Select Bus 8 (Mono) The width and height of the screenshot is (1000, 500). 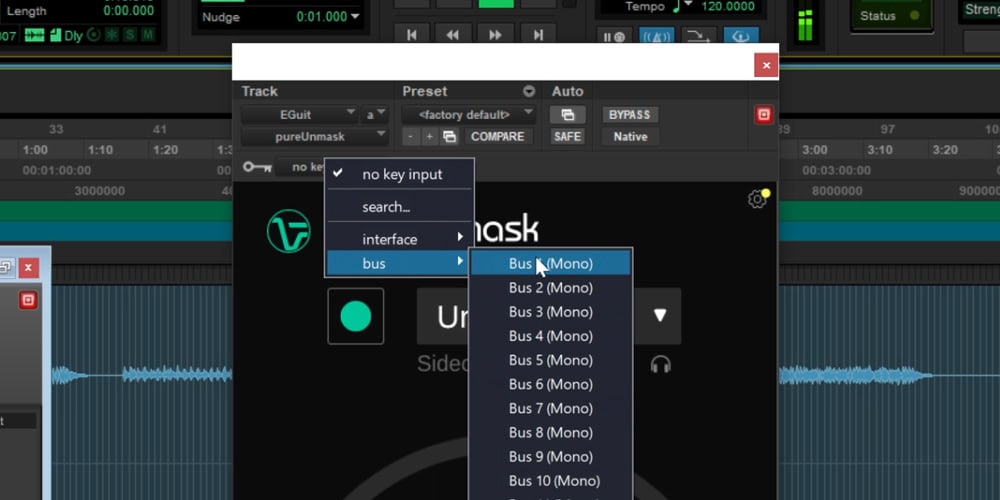551,433
